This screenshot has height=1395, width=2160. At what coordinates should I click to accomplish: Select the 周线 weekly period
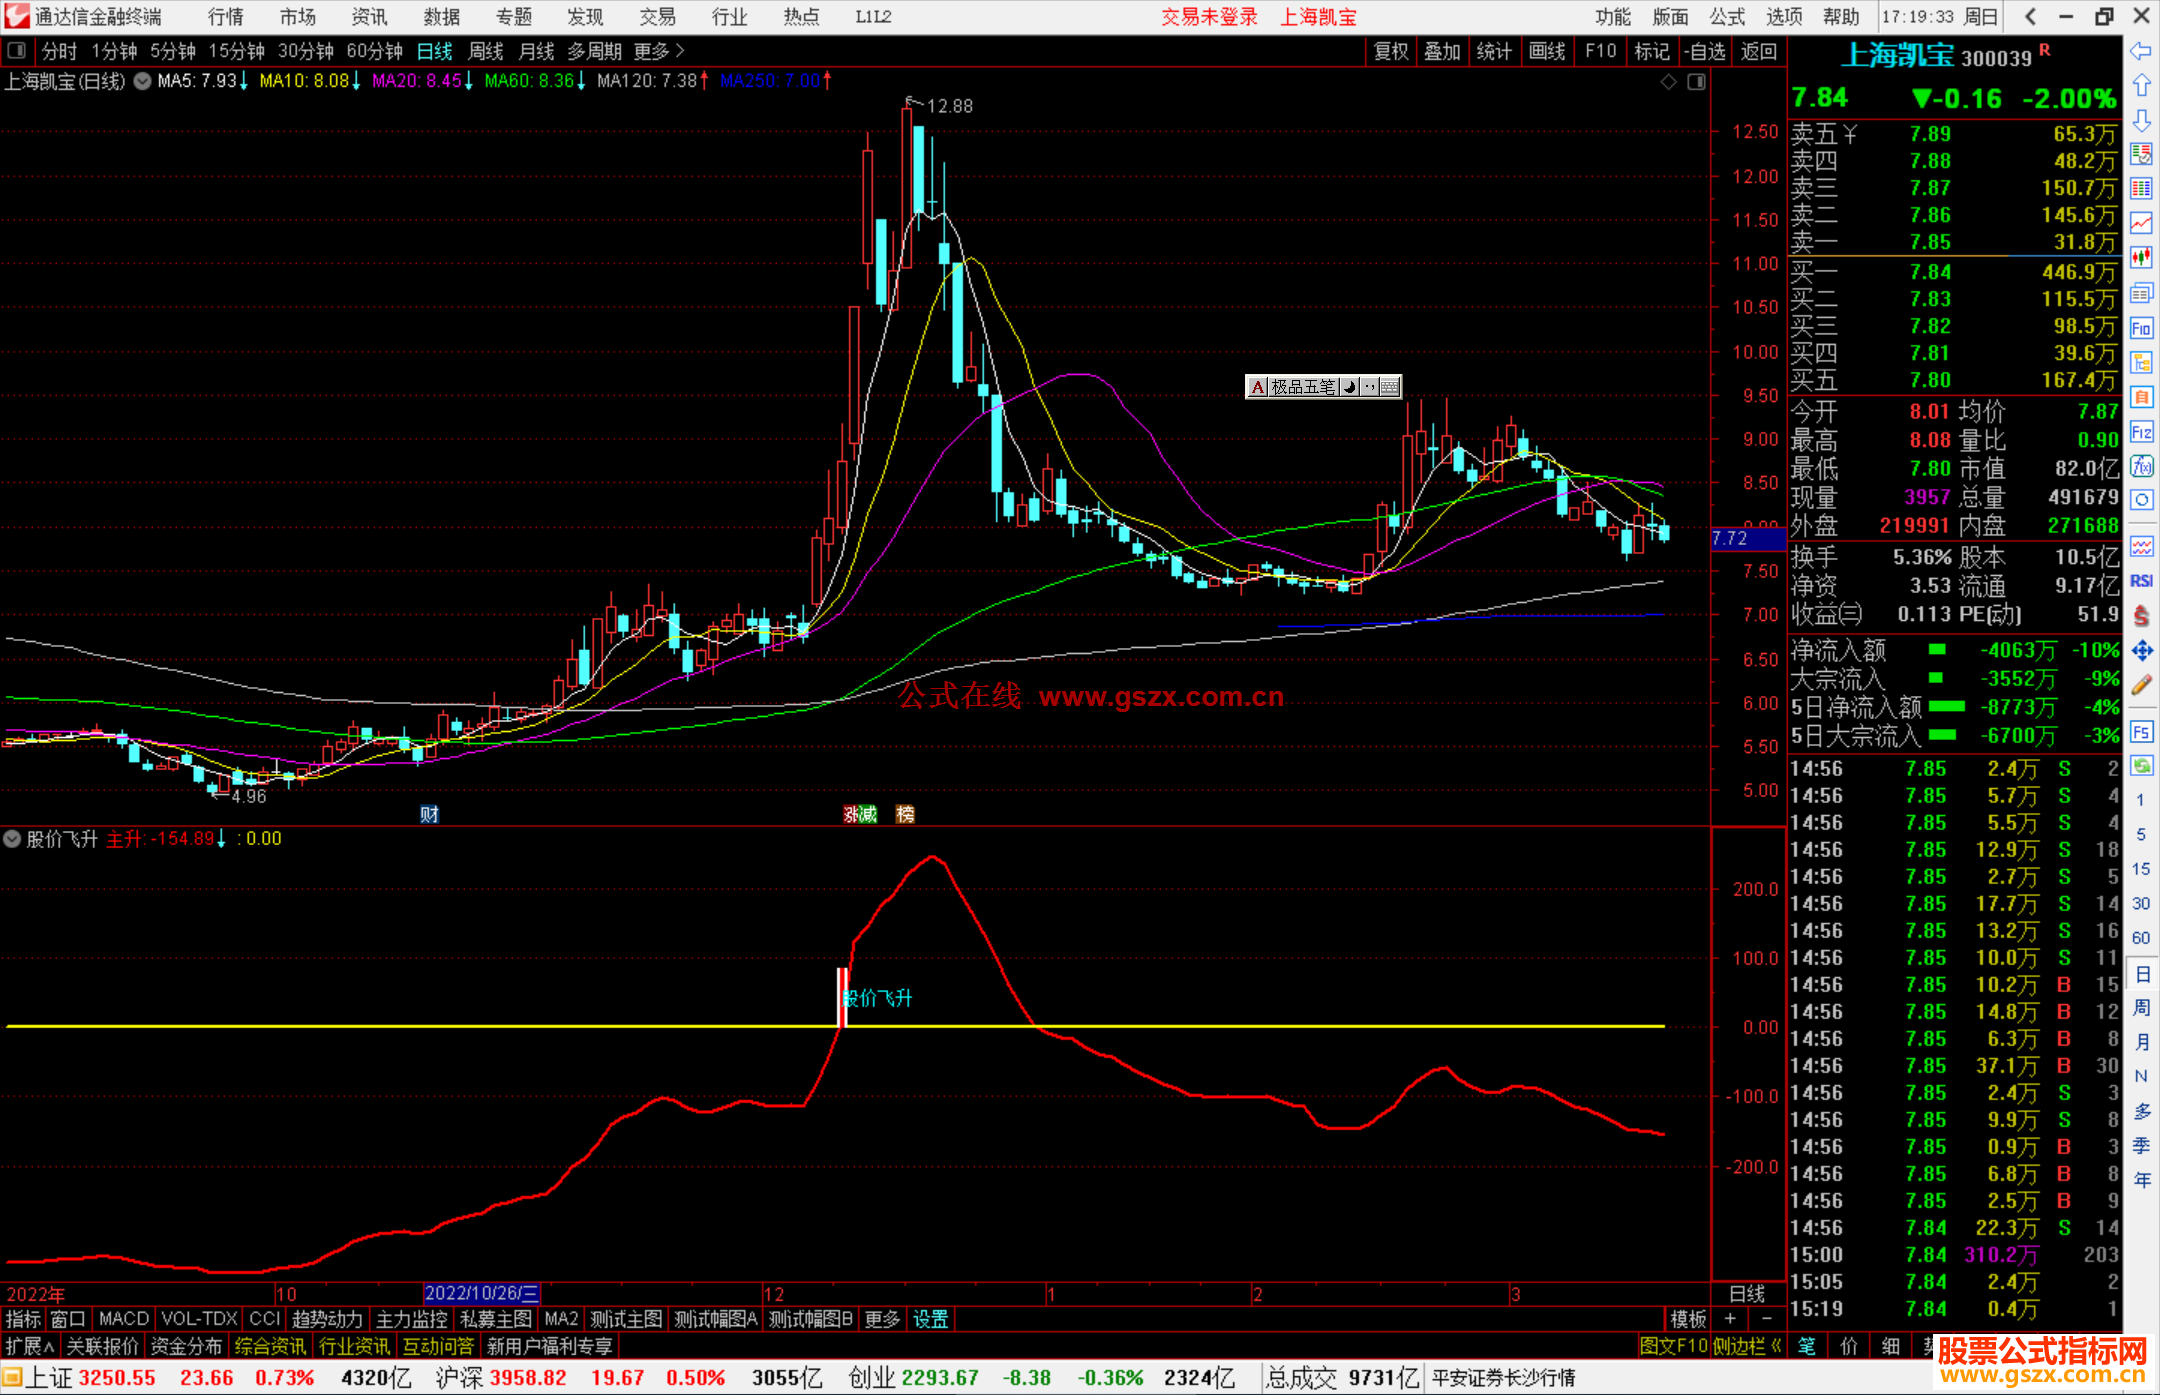(485, 51)
